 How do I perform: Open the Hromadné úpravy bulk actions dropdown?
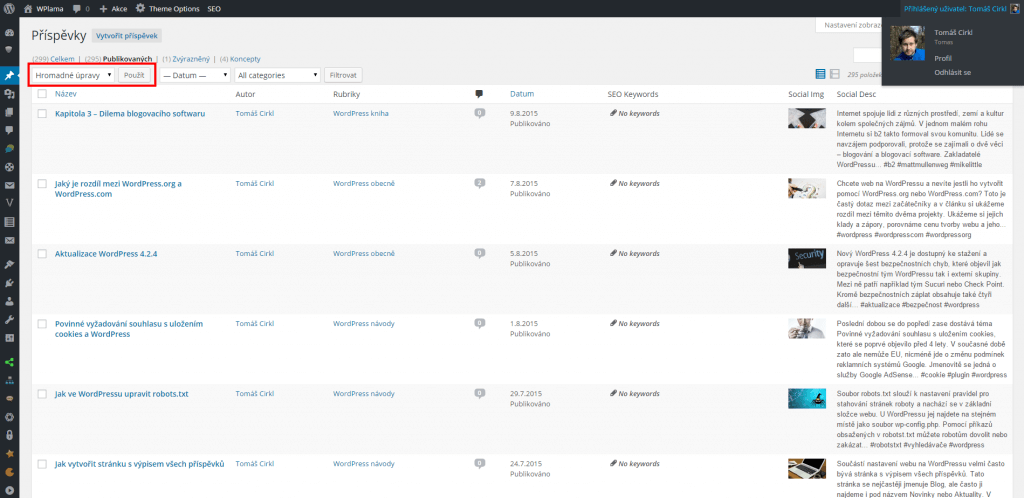point(73,75)
